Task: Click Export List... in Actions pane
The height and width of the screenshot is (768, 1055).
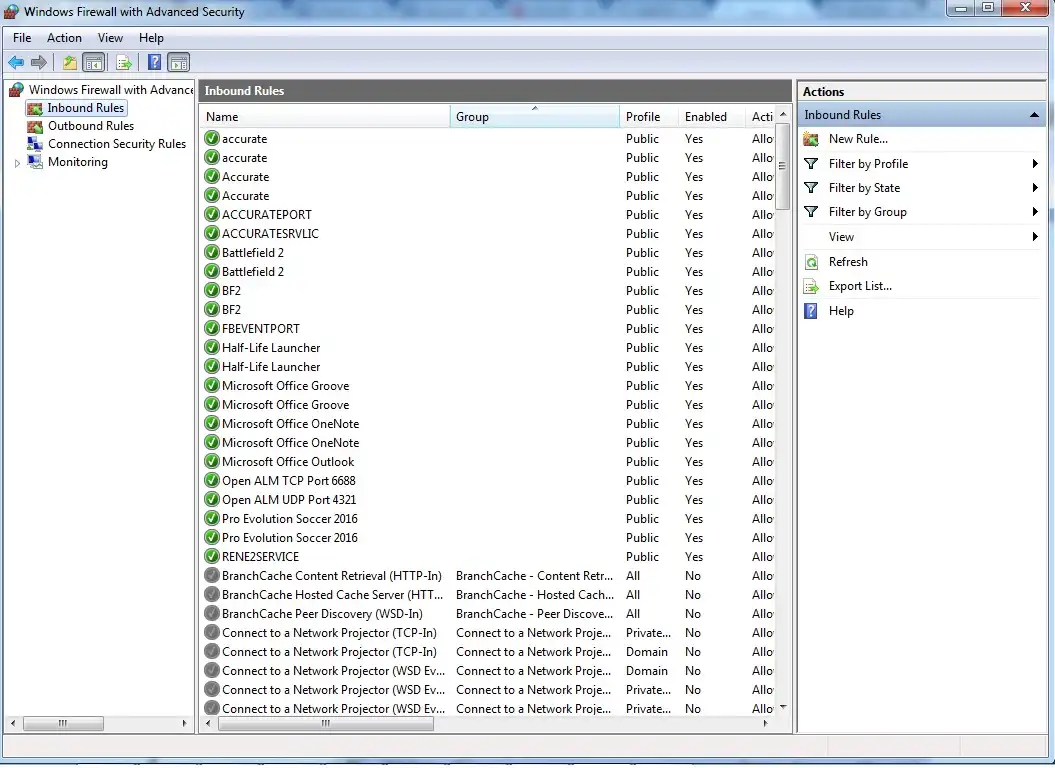Action: (861, 286)
